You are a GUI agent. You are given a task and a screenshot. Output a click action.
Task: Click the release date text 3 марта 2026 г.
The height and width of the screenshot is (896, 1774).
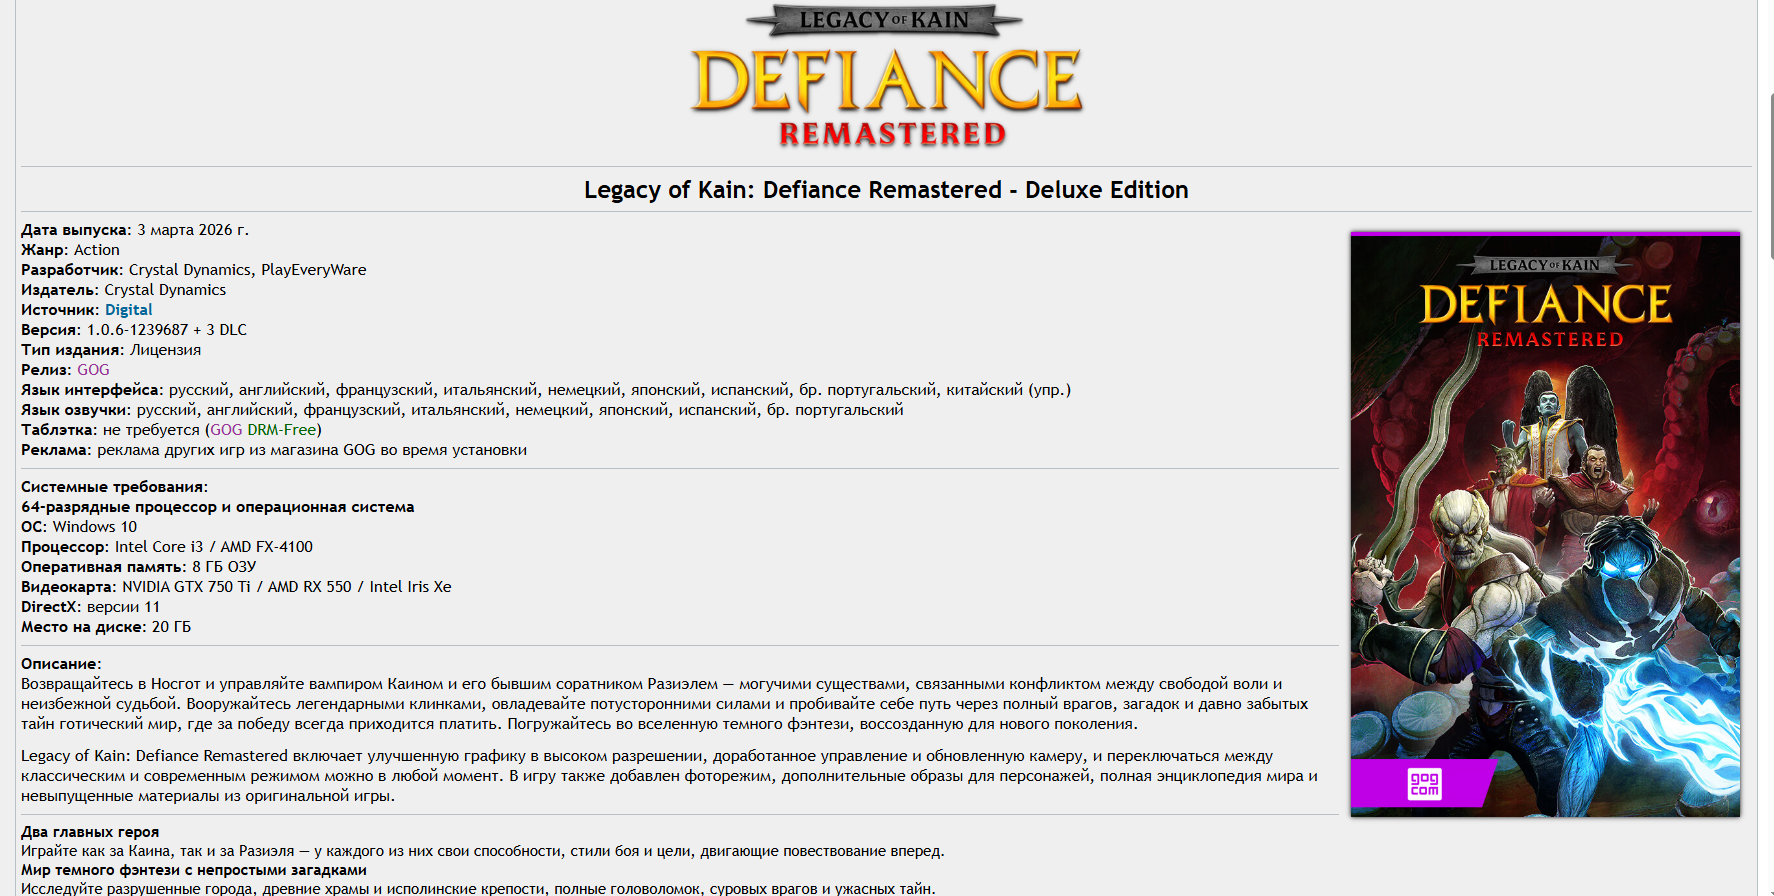pyautogui.click(x=193, y=230)
